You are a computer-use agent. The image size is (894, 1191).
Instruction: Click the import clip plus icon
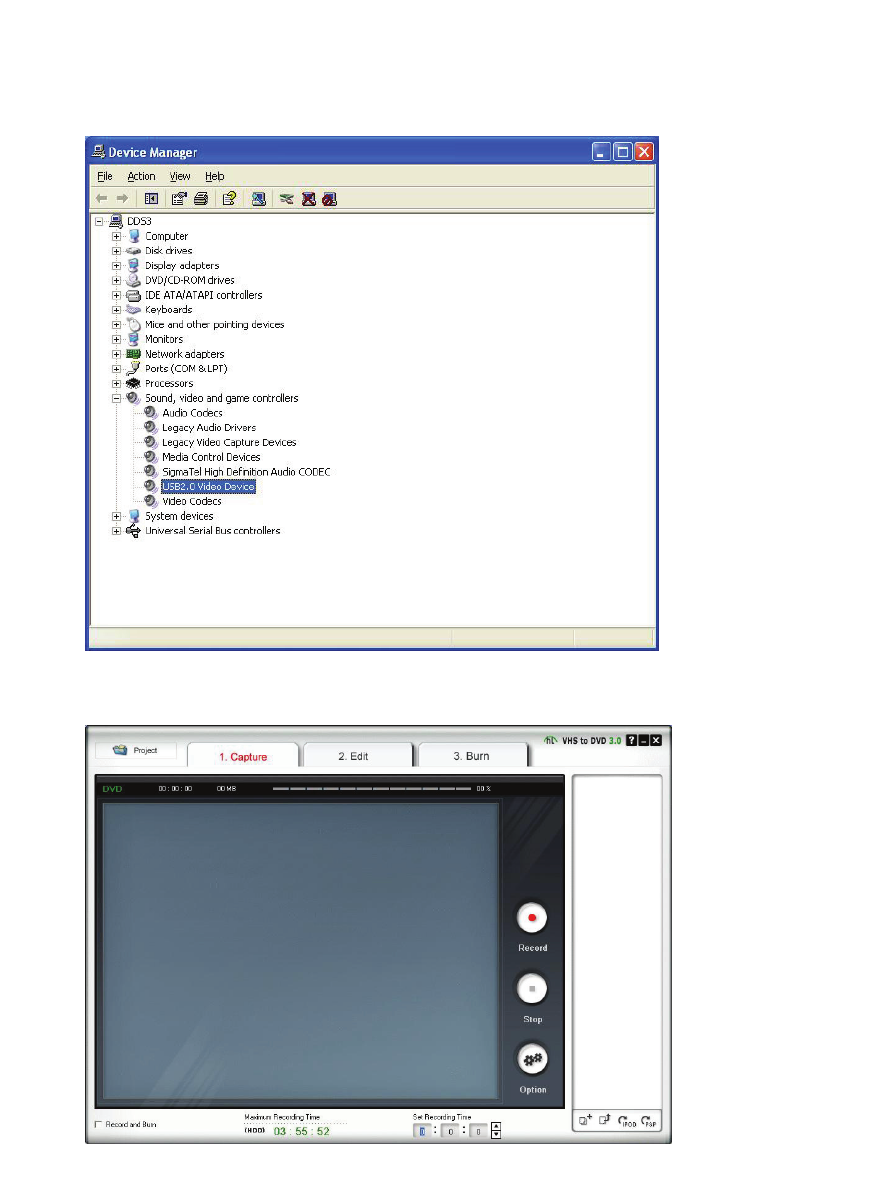pyautogui.click(x=585, y=1120)
